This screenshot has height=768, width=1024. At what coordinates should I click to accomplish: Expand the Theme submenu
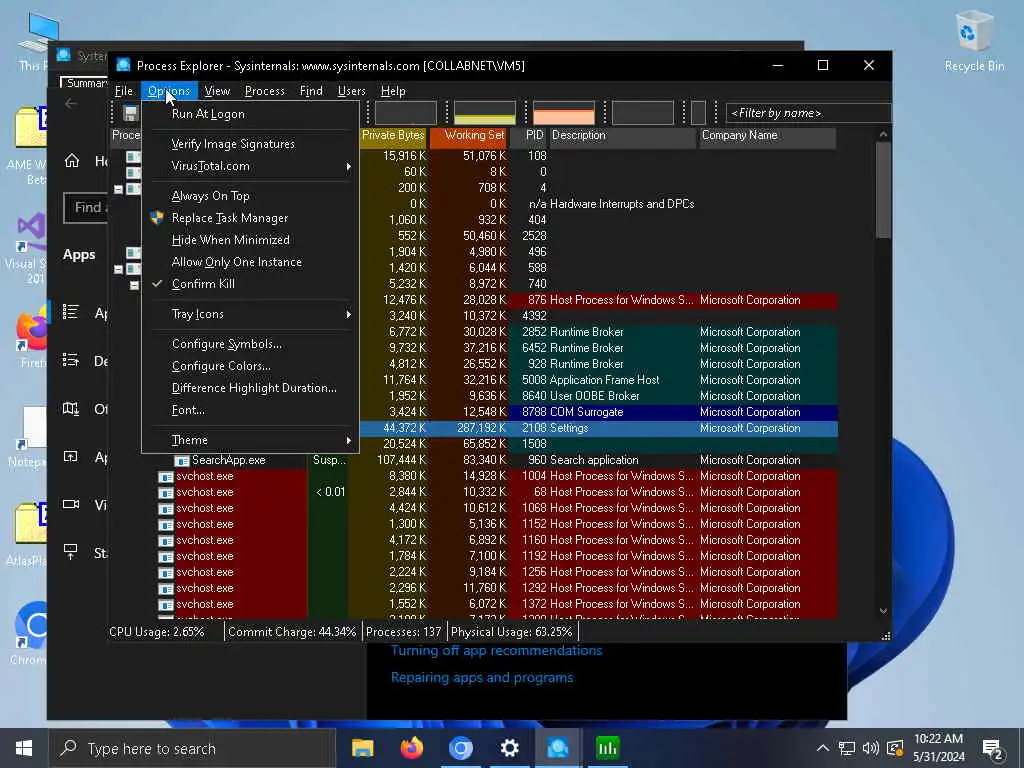[250, 440]
